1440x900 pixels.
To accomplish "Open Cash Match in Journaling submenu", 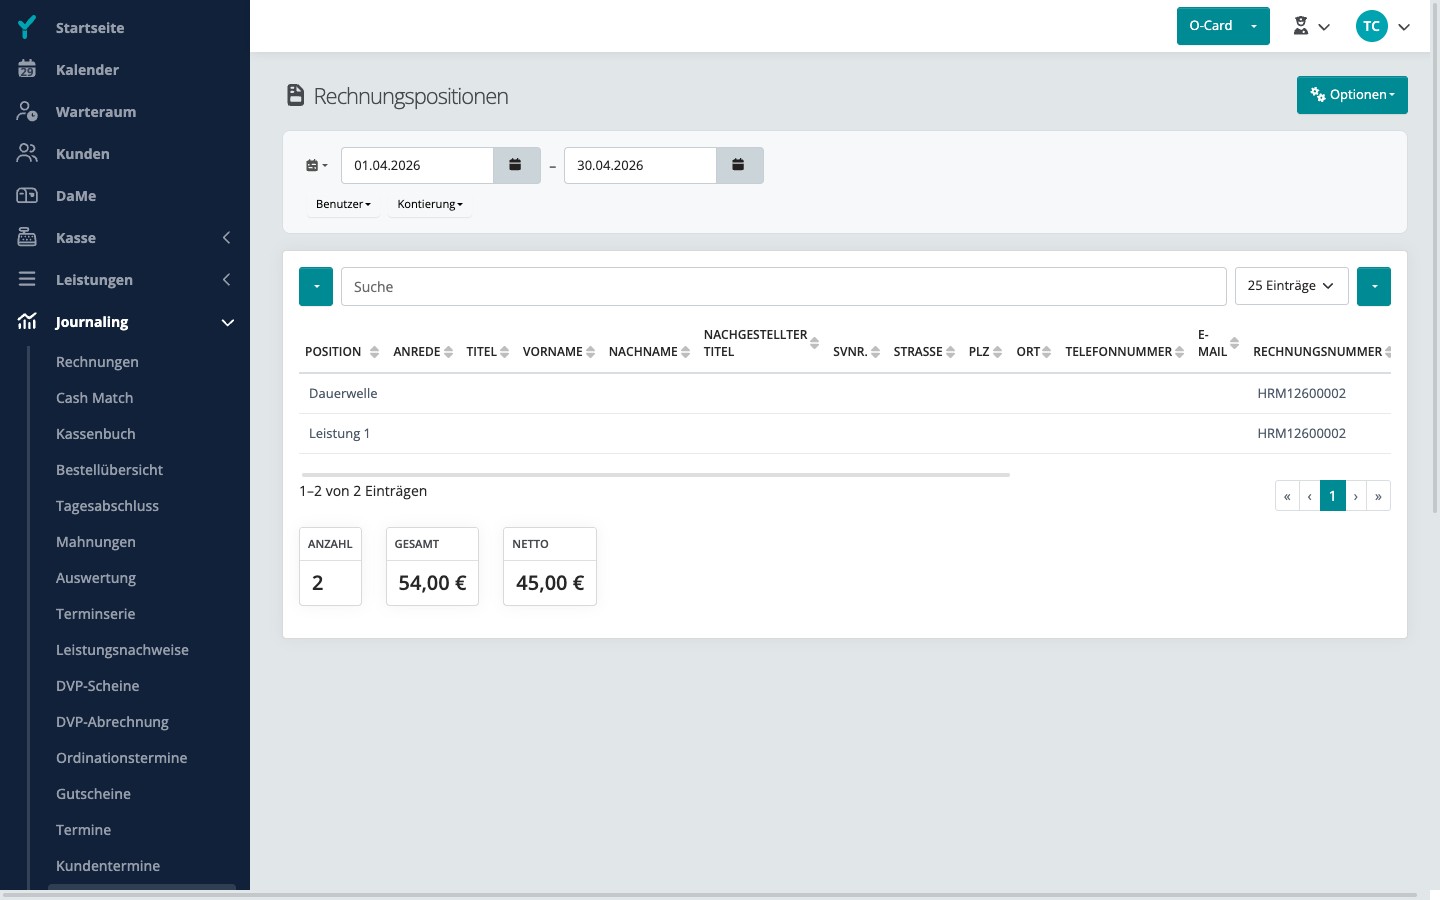I will pos(94,398).
